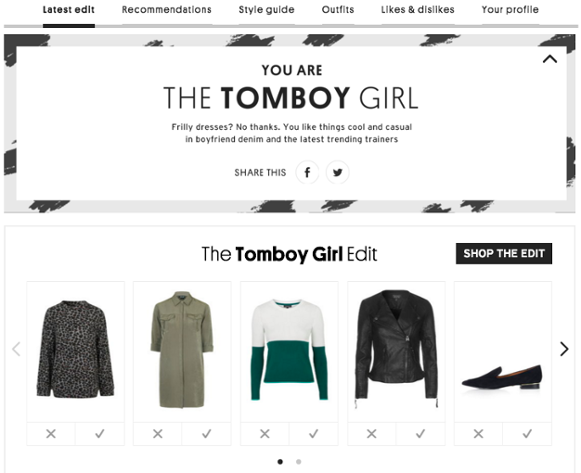Like the black leather biker jacket
The image size is (581, 473).
tap(420, 434)
